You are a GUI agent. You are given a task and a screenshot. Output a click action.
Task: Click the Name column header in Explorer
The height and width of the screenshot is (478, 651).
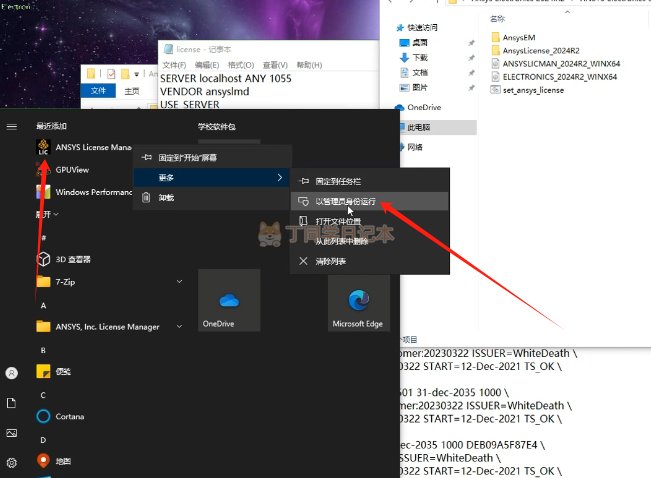(x=497, y=19)
